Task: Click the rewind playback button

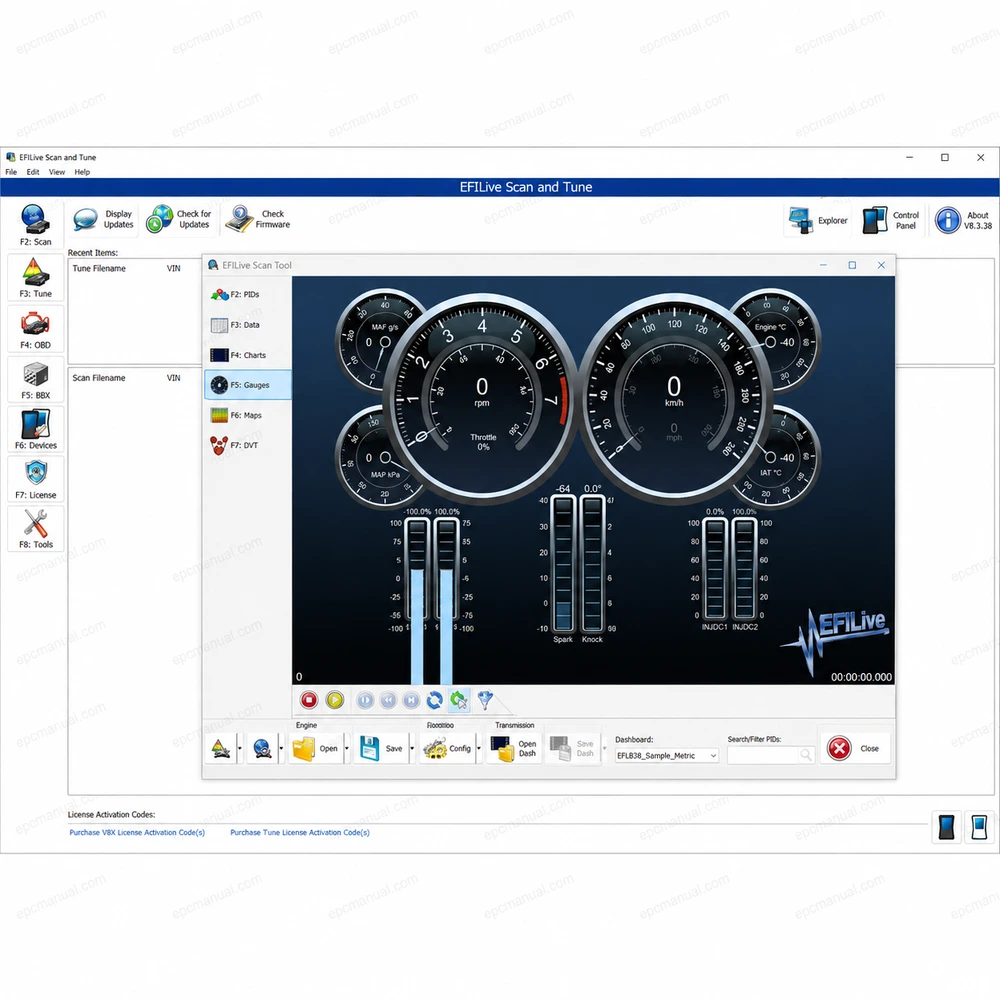Action: coord(388,700)
